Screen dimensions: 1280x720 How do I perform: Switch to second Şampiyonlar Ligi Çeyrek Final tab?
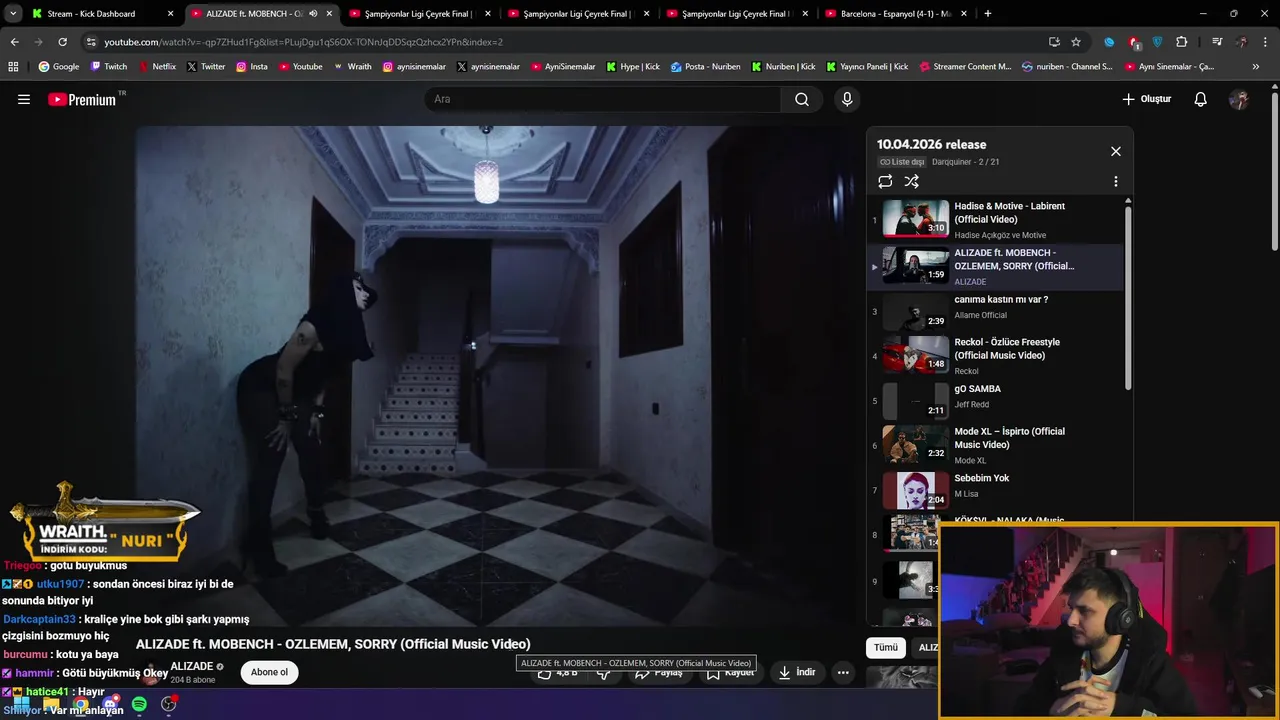coord(578,13)
